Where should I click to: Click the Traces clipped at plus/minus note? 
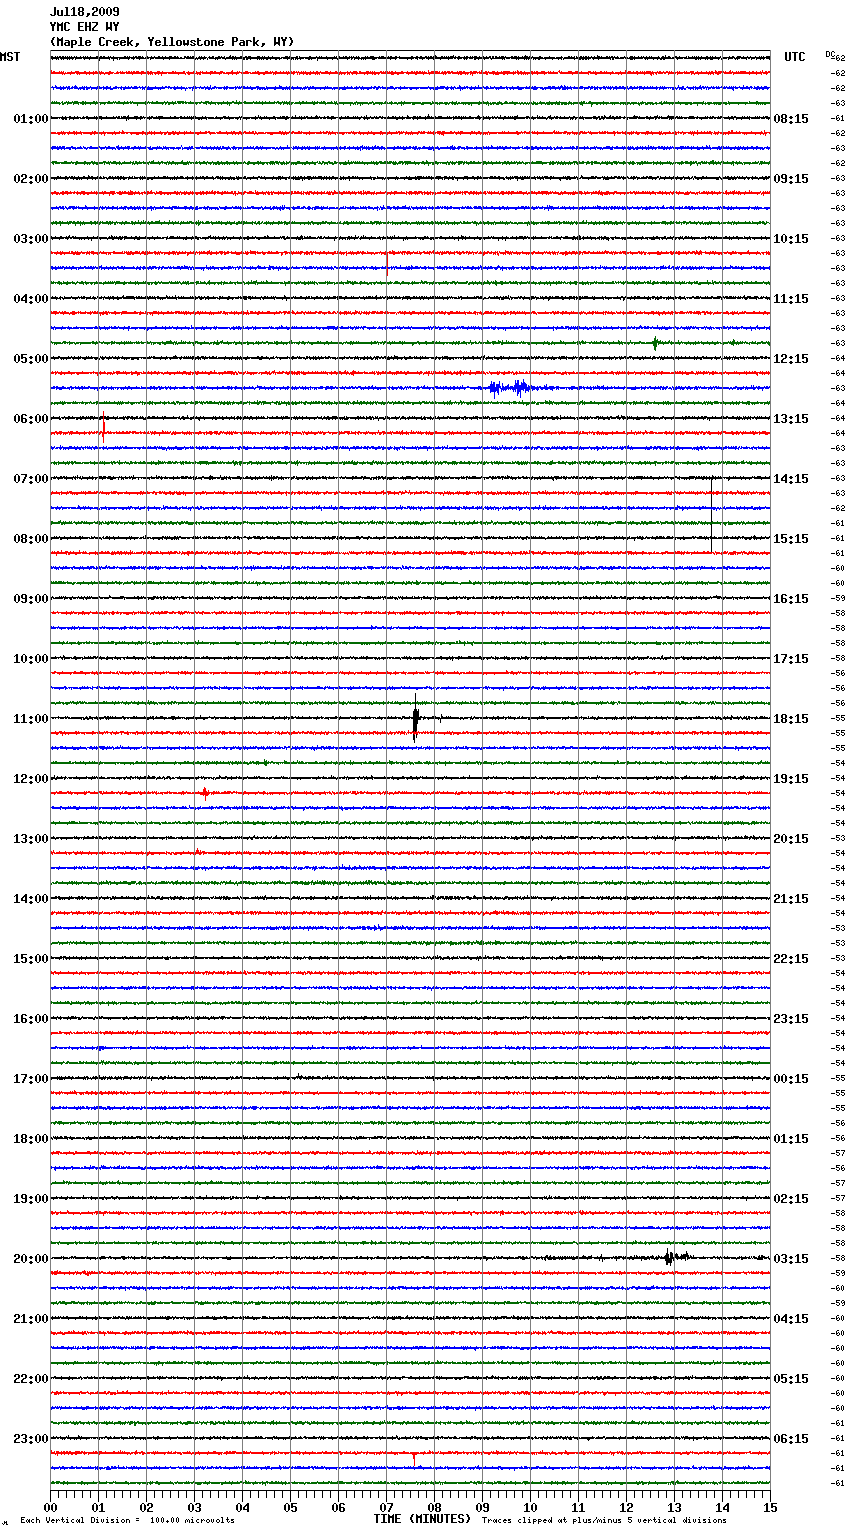[x=604, y=1520]
